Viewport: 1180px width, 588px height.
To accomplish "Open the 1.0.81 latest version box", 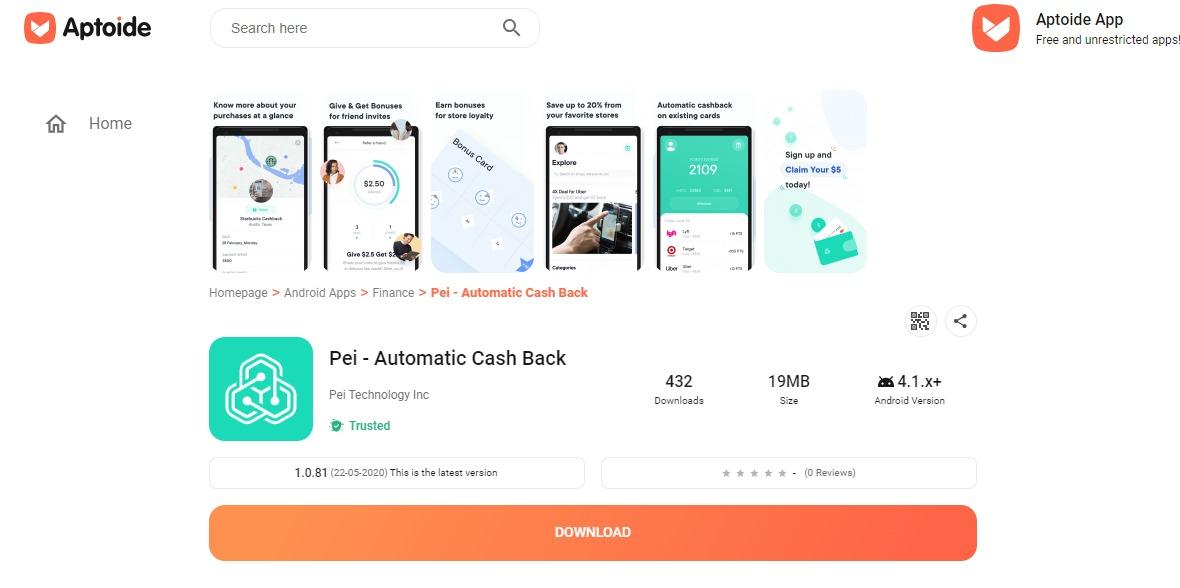I will coord(397,473).
